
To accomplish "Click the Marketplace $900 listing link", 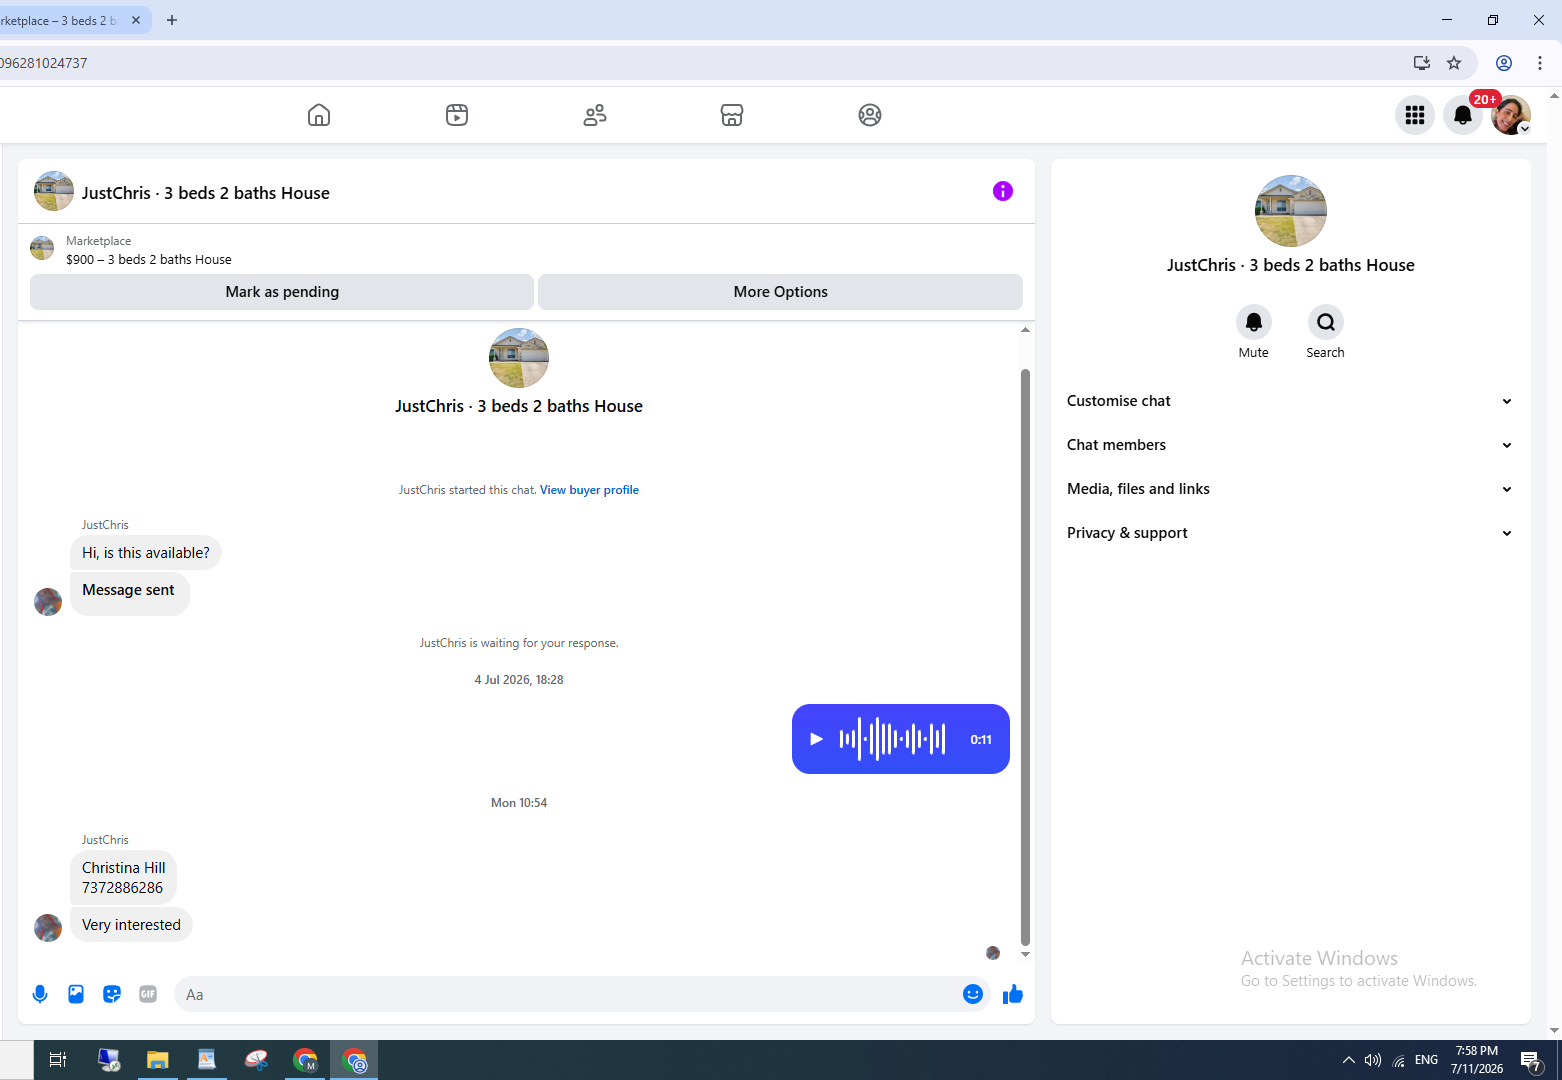I will point(149,259).
